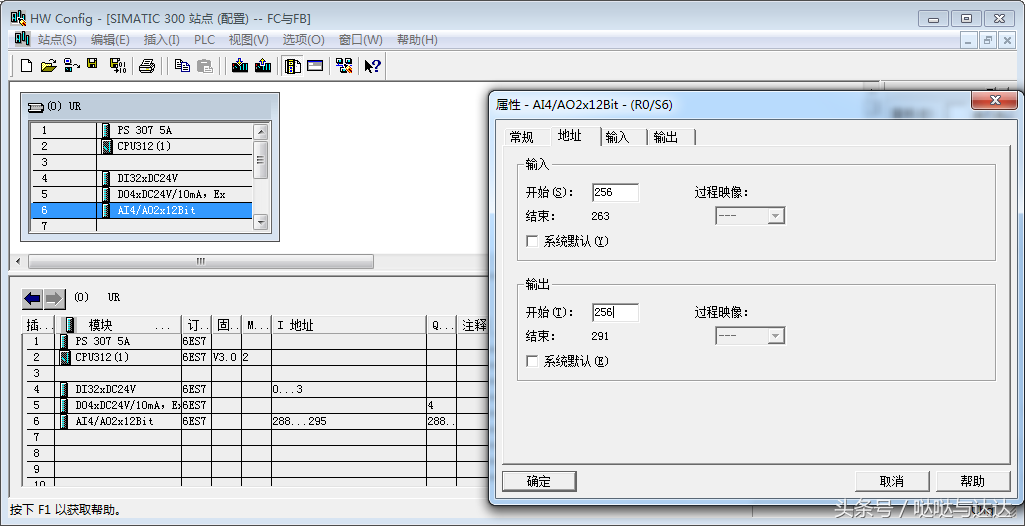Open the PLC menu

[x=204, y=40]
